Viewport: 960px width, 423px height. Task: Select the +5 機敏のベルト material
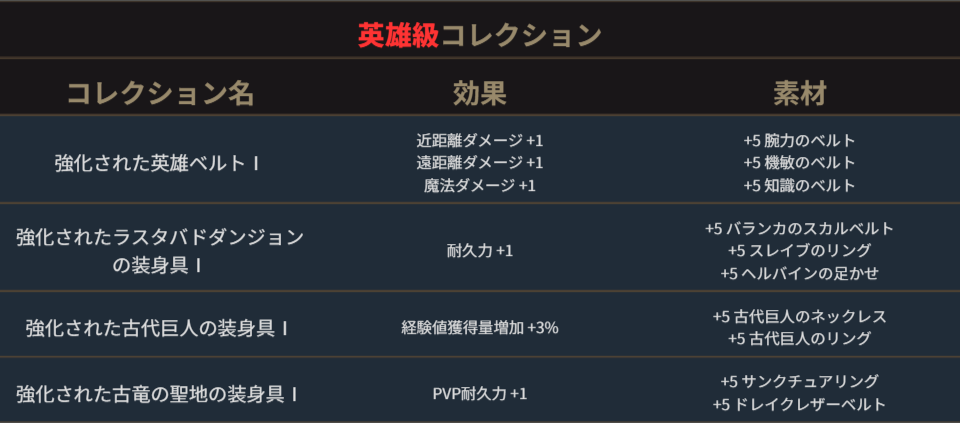coord(799,162)
